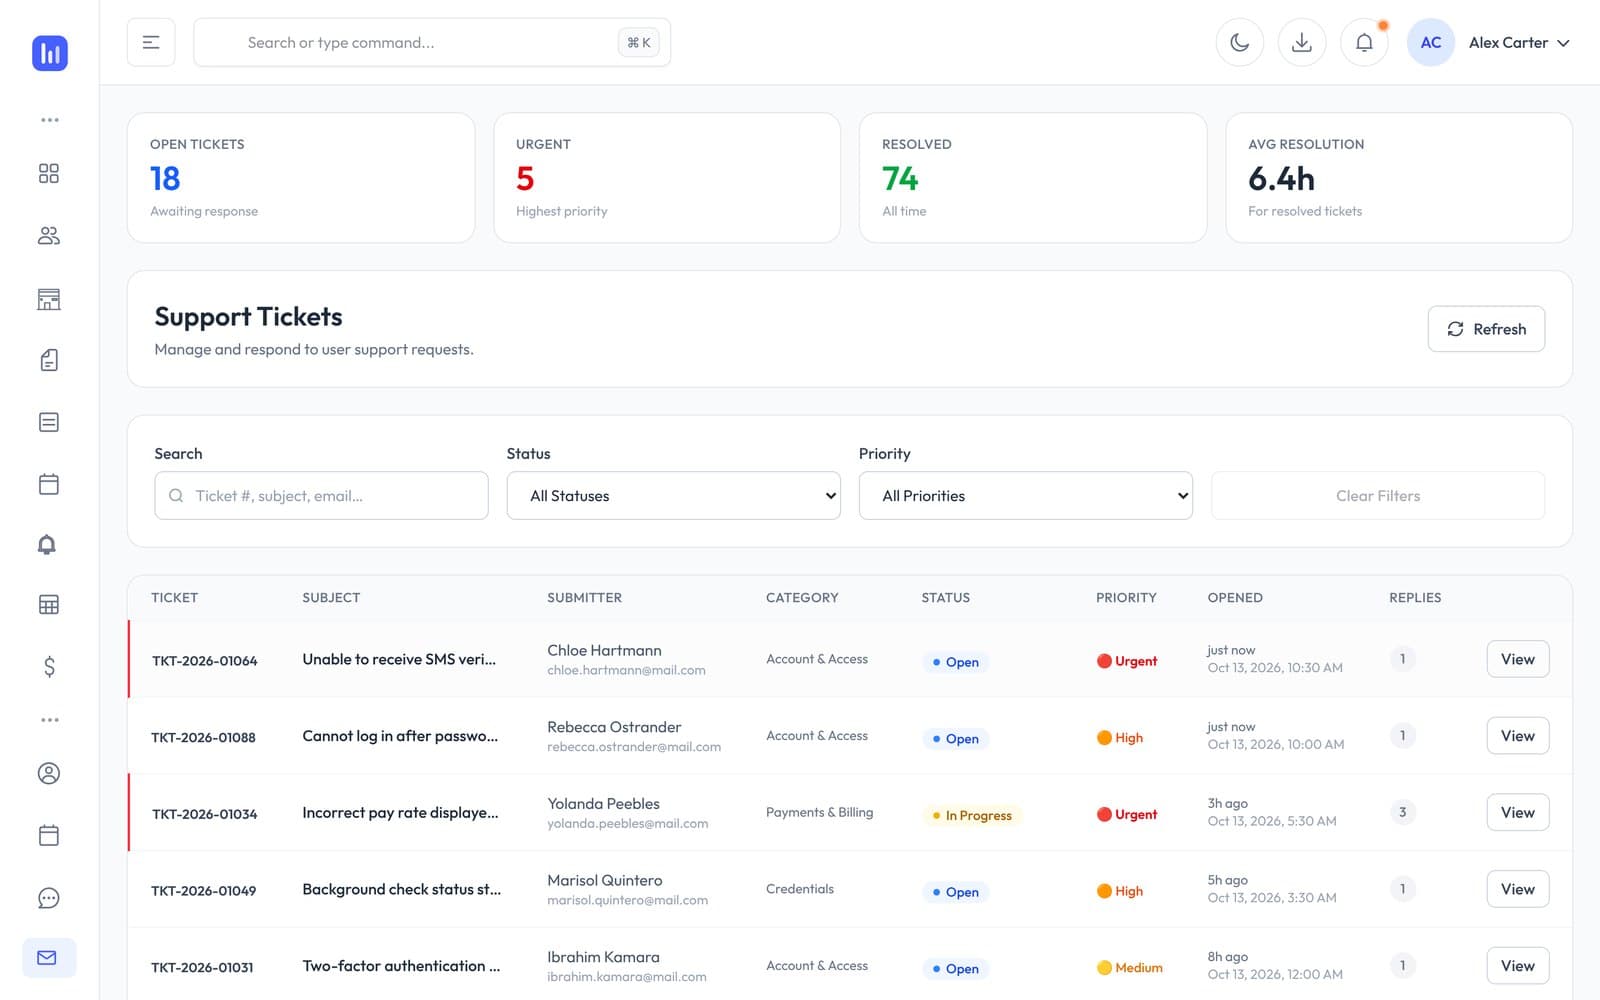Click submitter name Yolanda Peebles

(x=603, y=804)
